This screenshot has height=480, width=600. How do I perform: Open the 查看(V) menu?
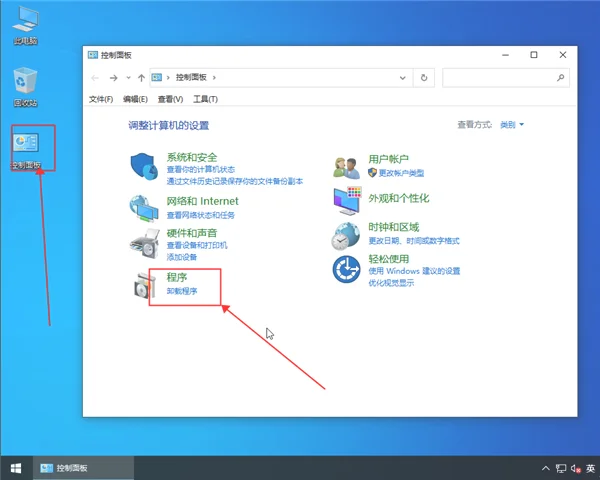click(170, 100)
